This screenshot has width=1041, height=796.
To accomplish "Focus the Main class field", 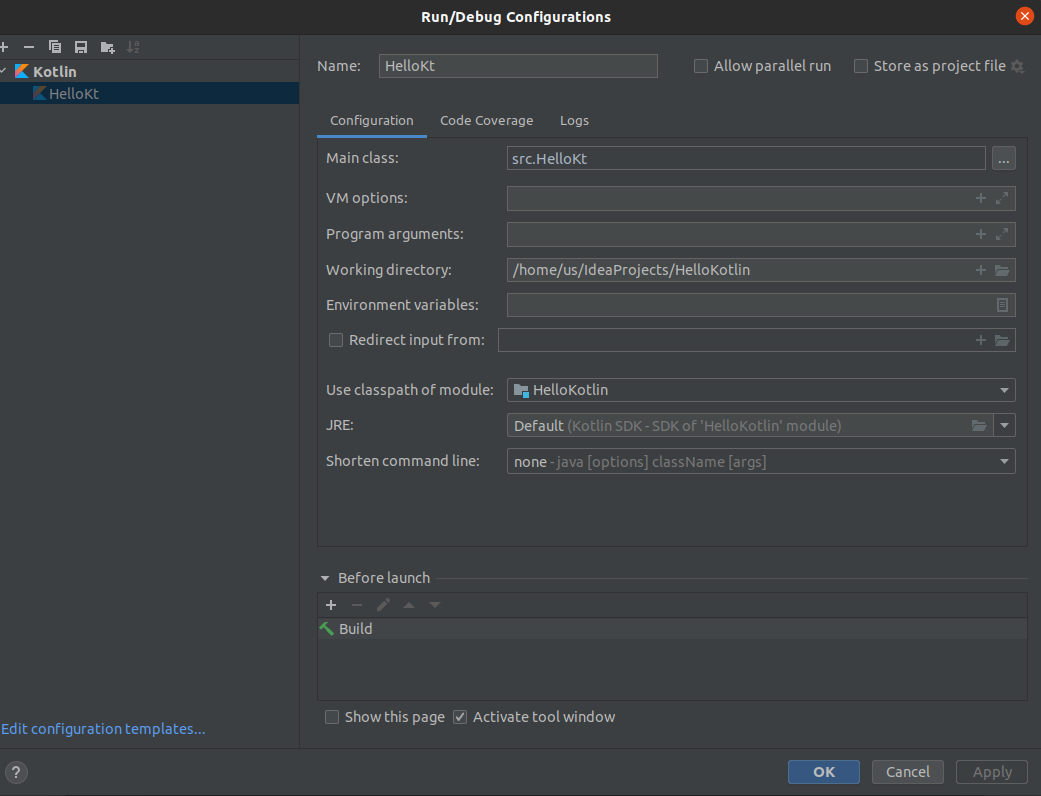I will click(x=746, y=159).
